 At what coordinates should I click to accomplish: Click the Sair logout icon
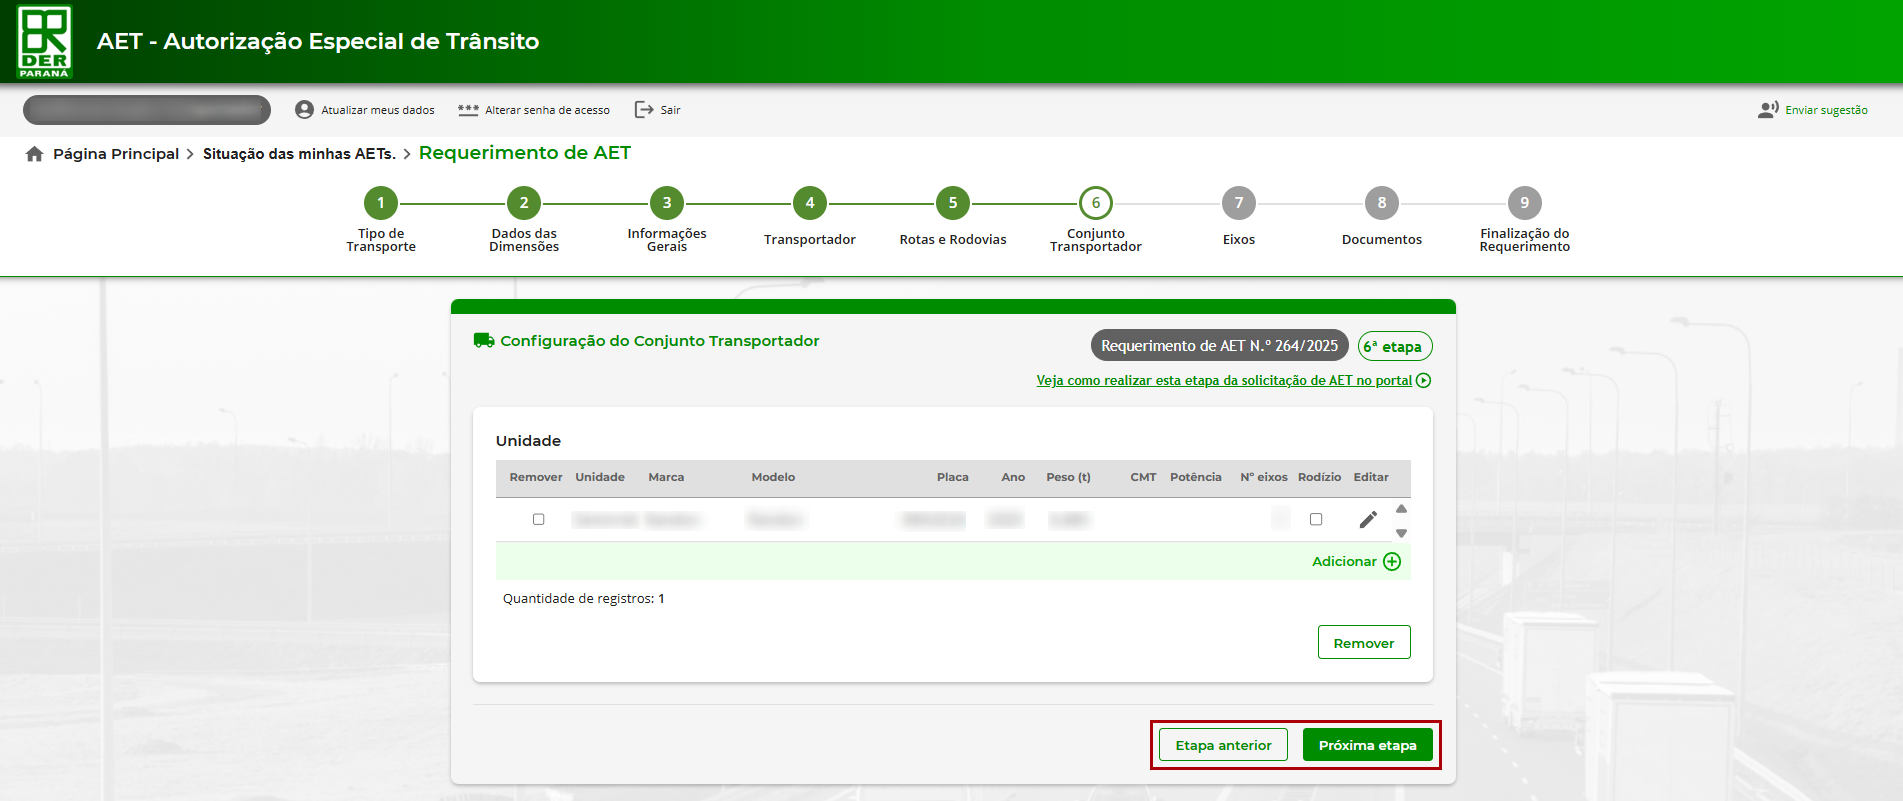pos(644,110)
